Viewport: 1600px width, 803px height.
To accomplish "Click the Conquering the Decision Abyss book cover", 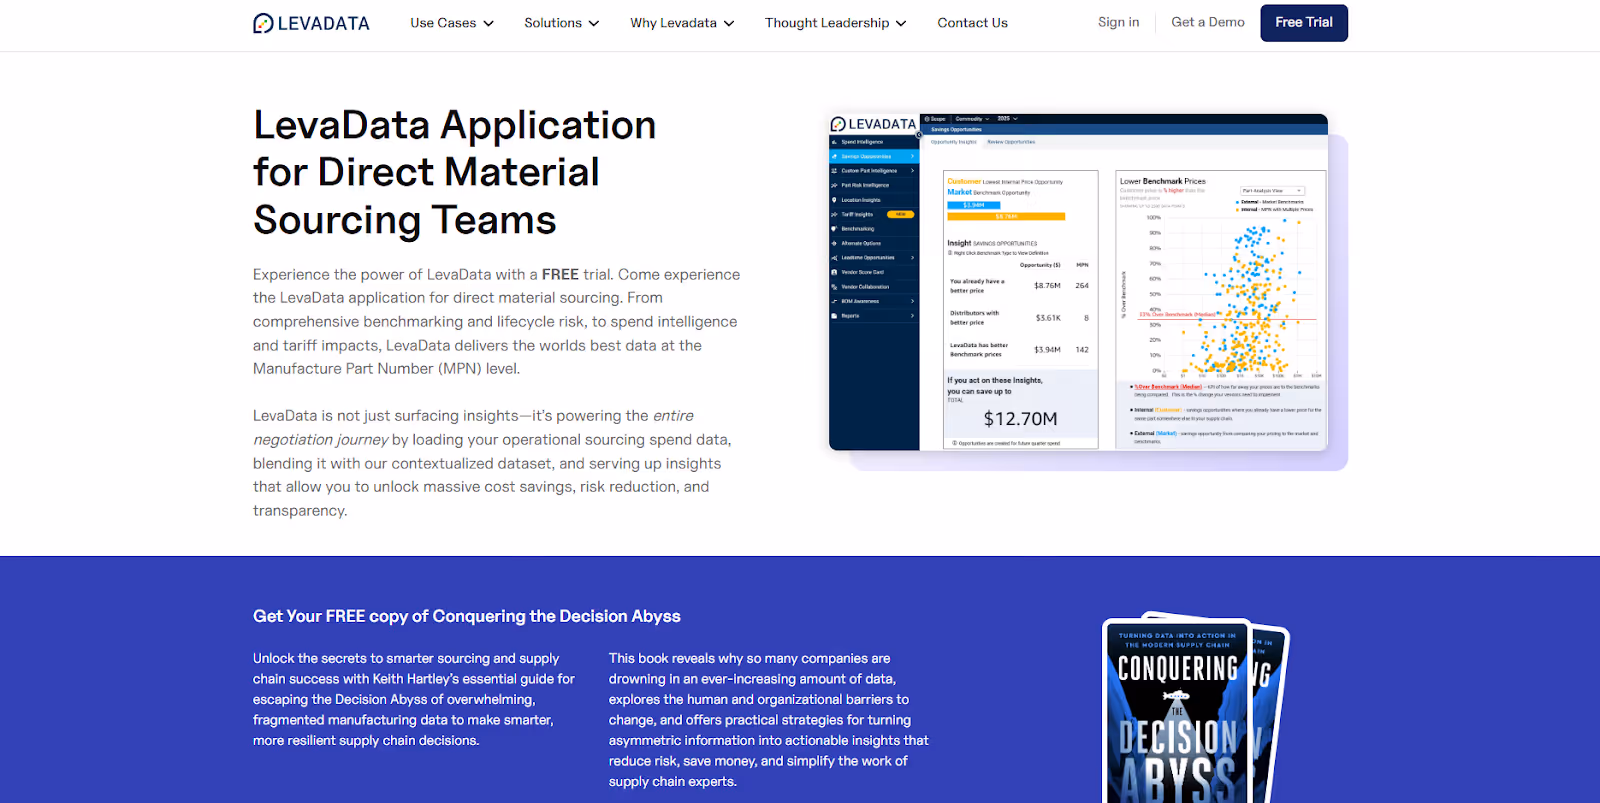I will click(1178, 712).
